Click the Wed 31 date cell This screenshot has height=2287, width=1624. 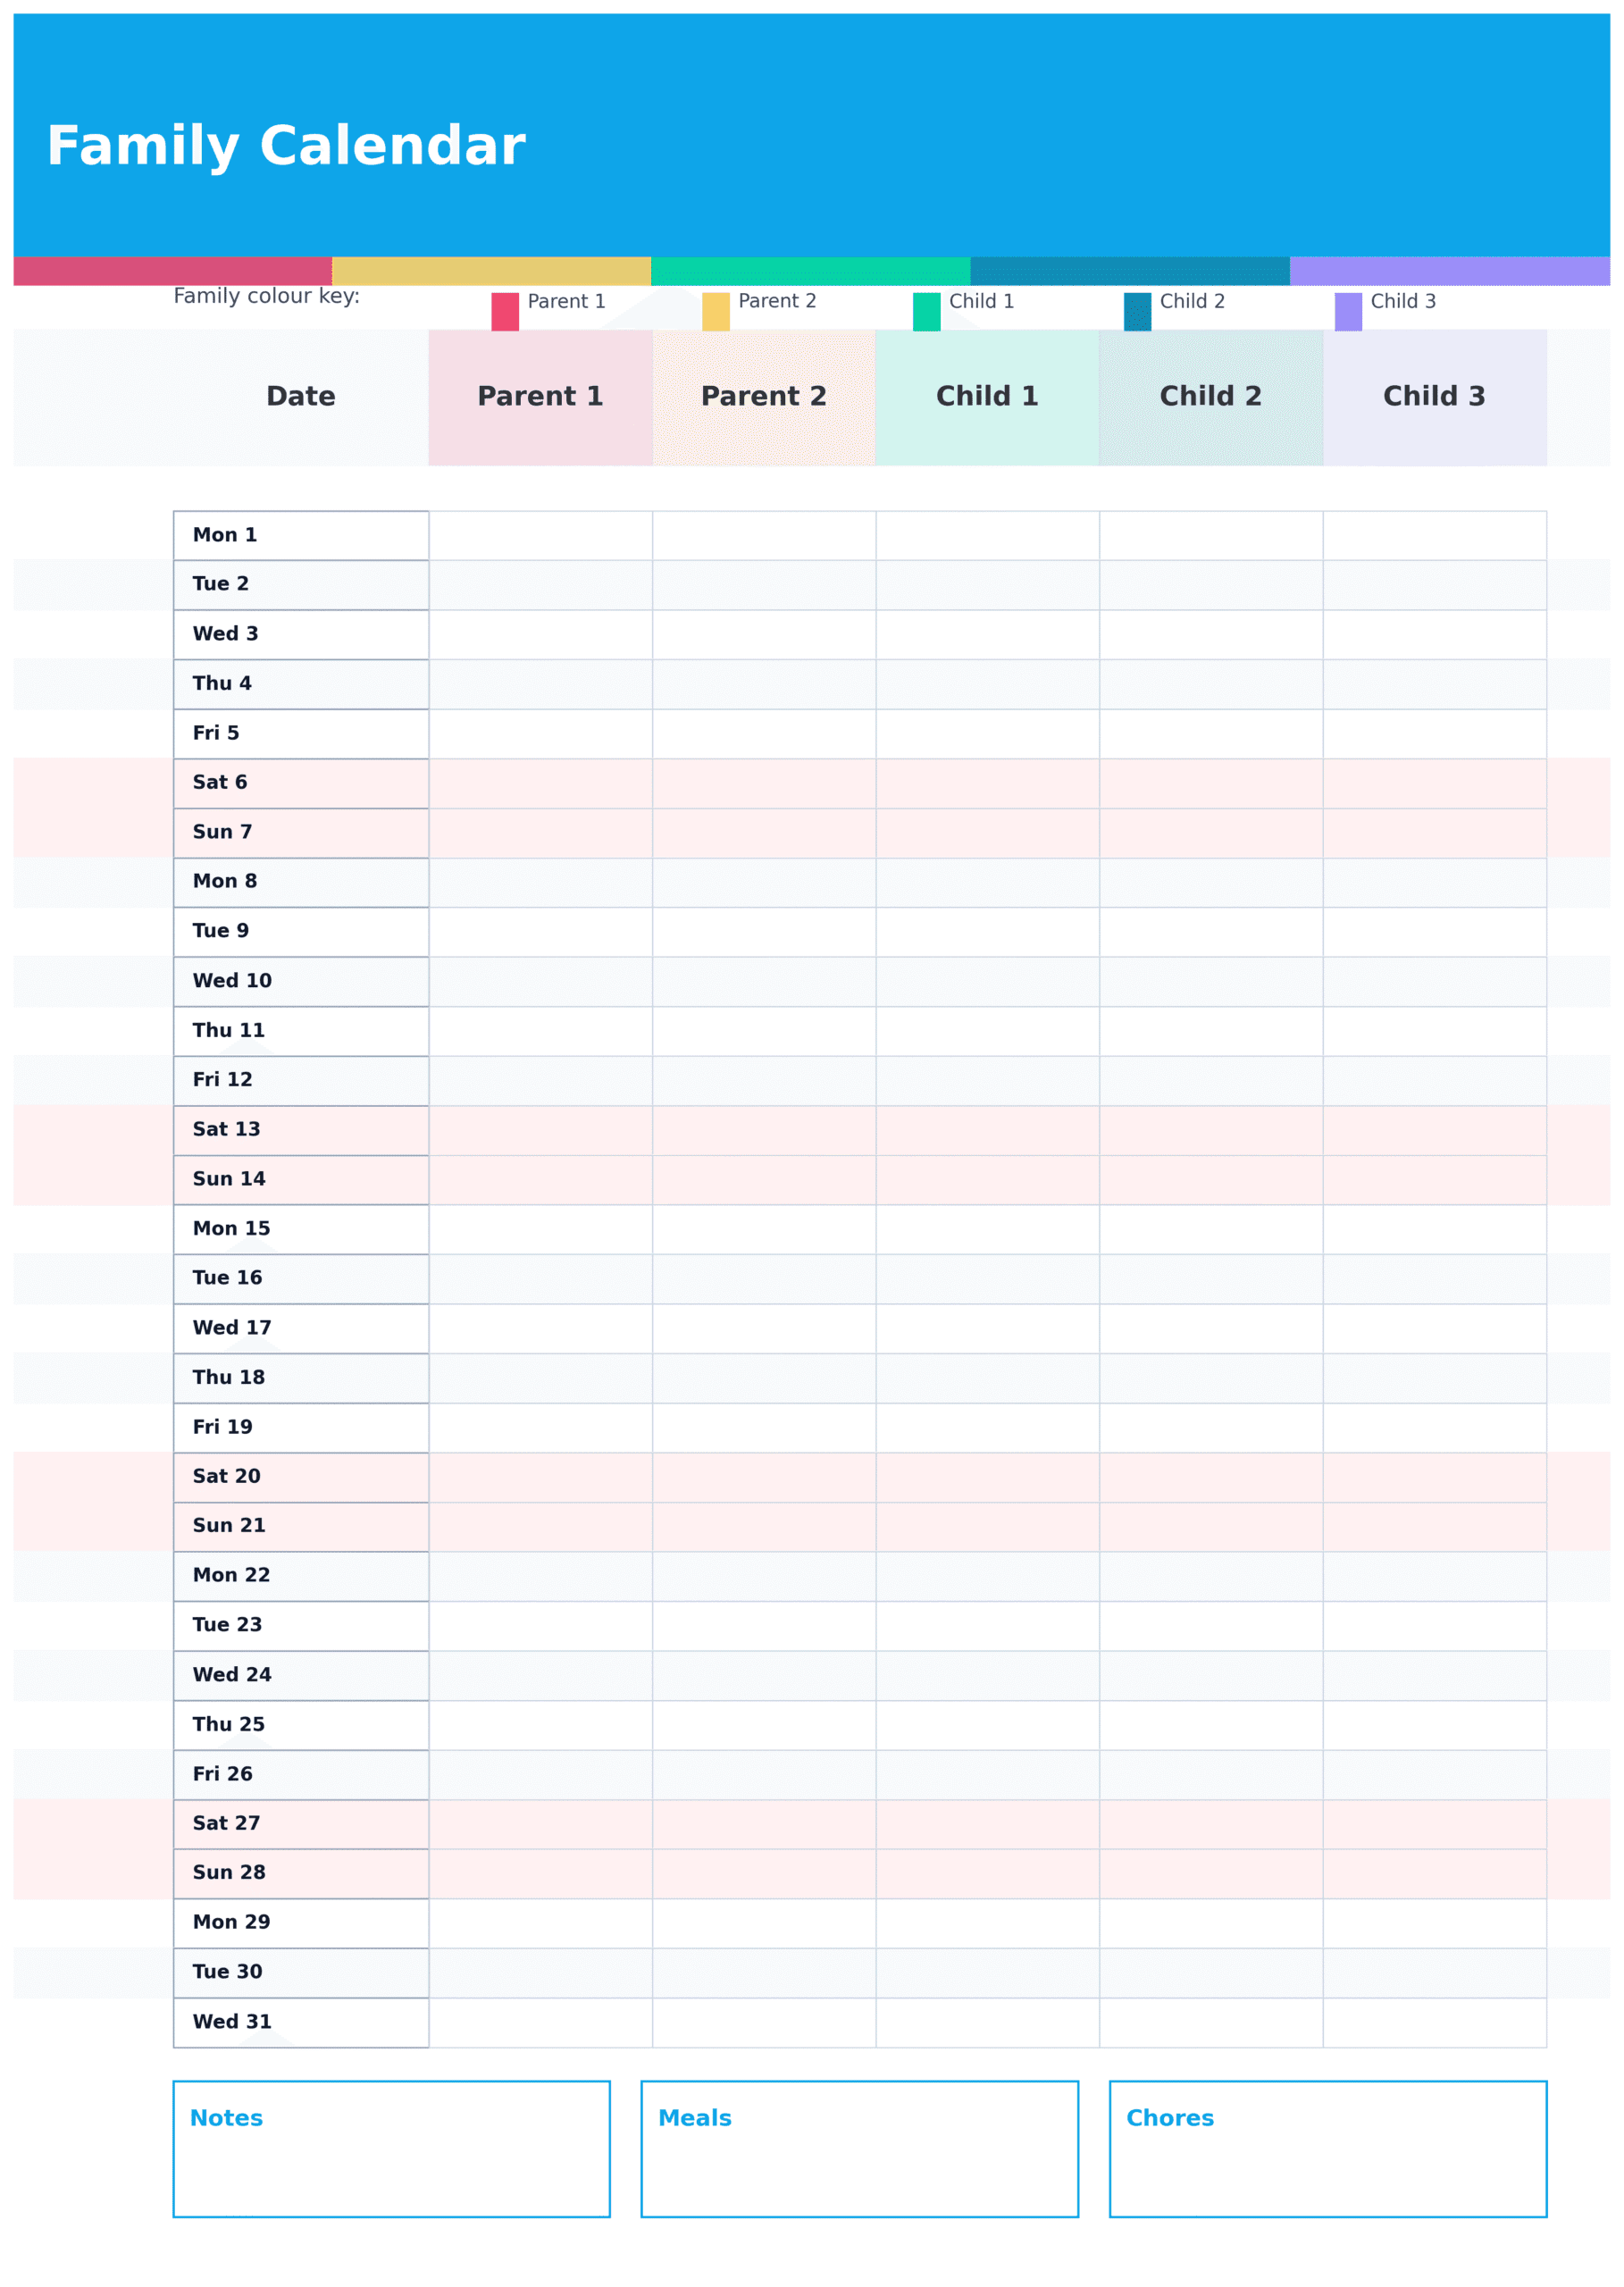[x=301, y=2023]
